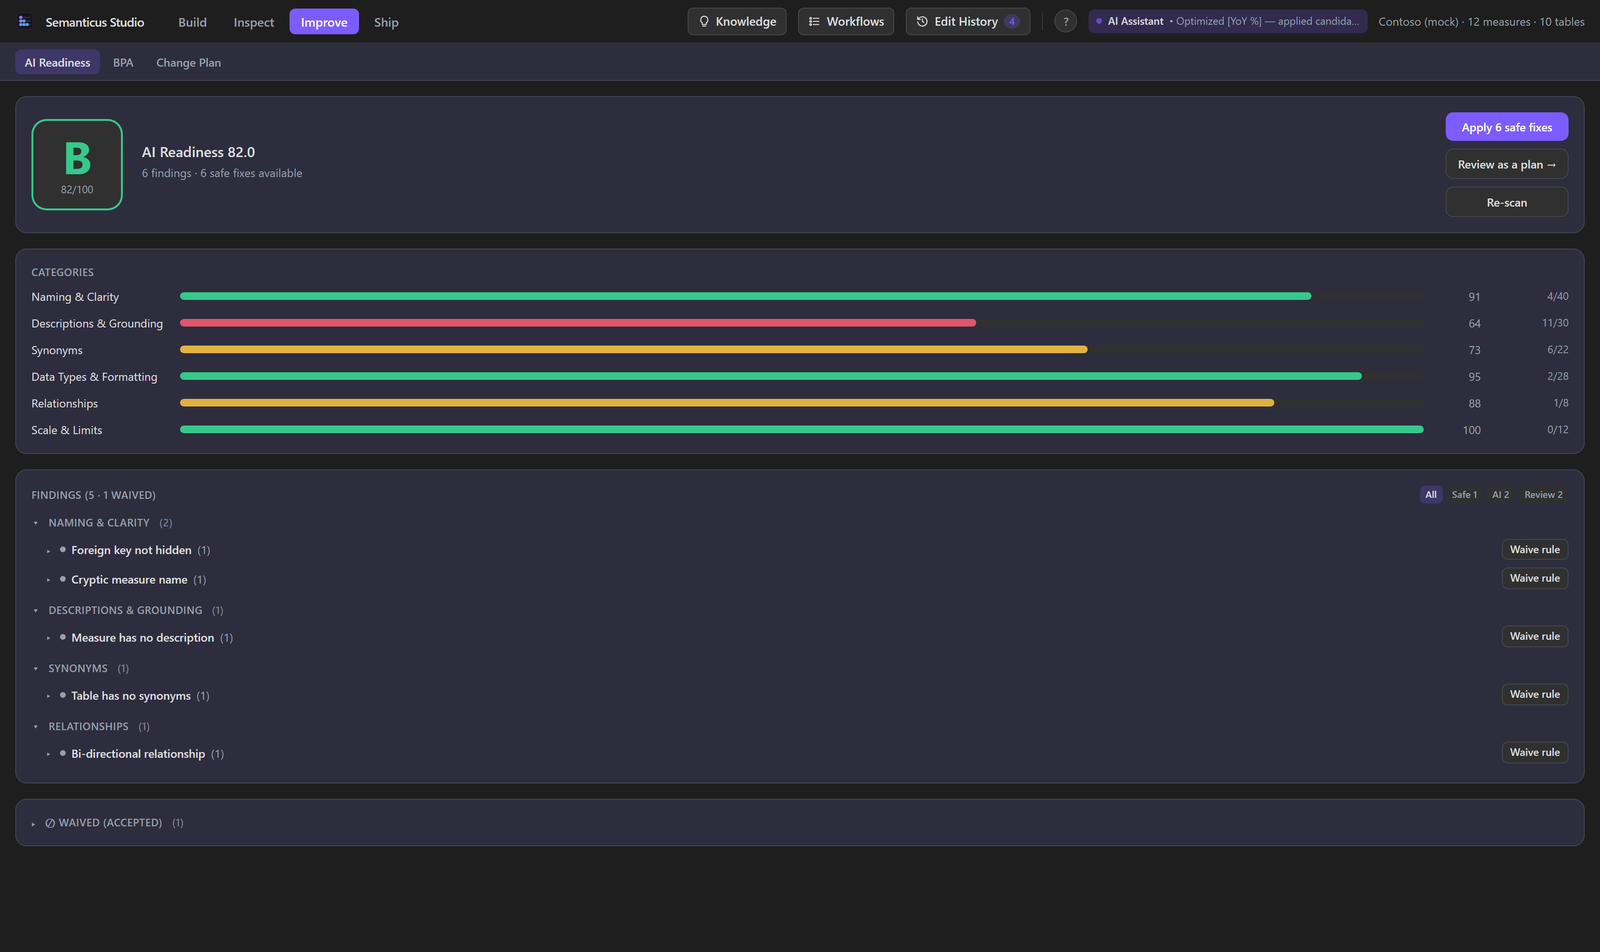Click the Data Types & Formatting label
1600x952 pixels.
(94, 377)
